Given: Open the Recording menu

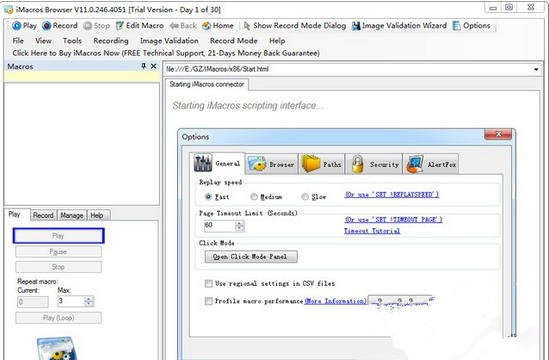Looking at the screenshot, I should click(111, 41).
